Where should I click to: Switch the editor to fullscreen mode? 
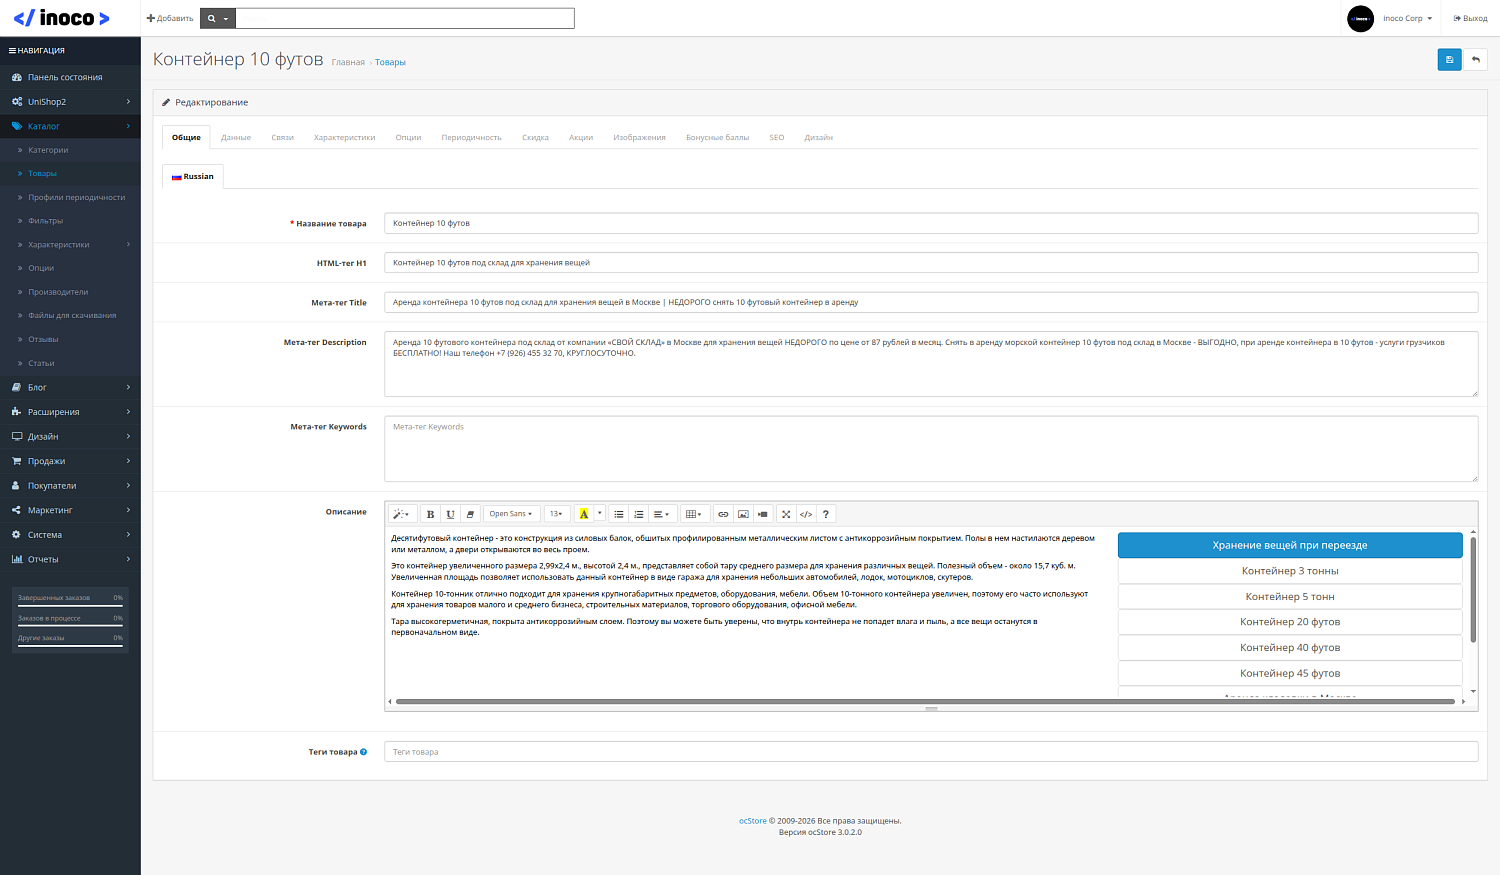787,513
